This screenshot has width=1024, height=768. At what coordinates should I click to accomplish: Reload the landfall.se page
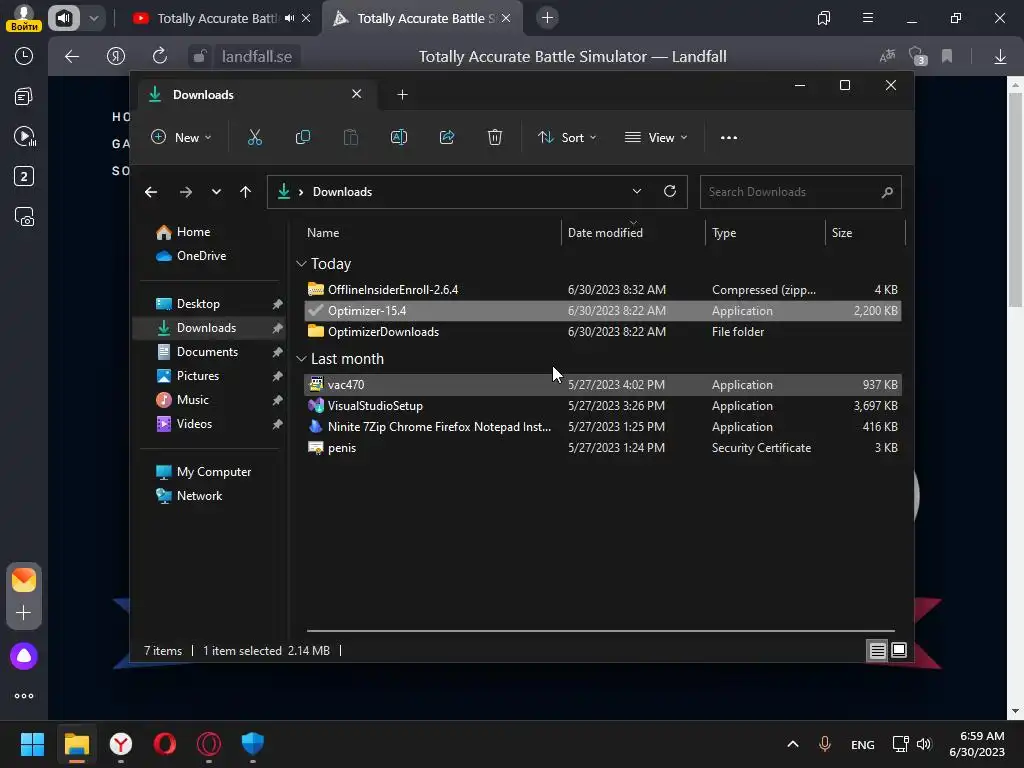(160, 56)
